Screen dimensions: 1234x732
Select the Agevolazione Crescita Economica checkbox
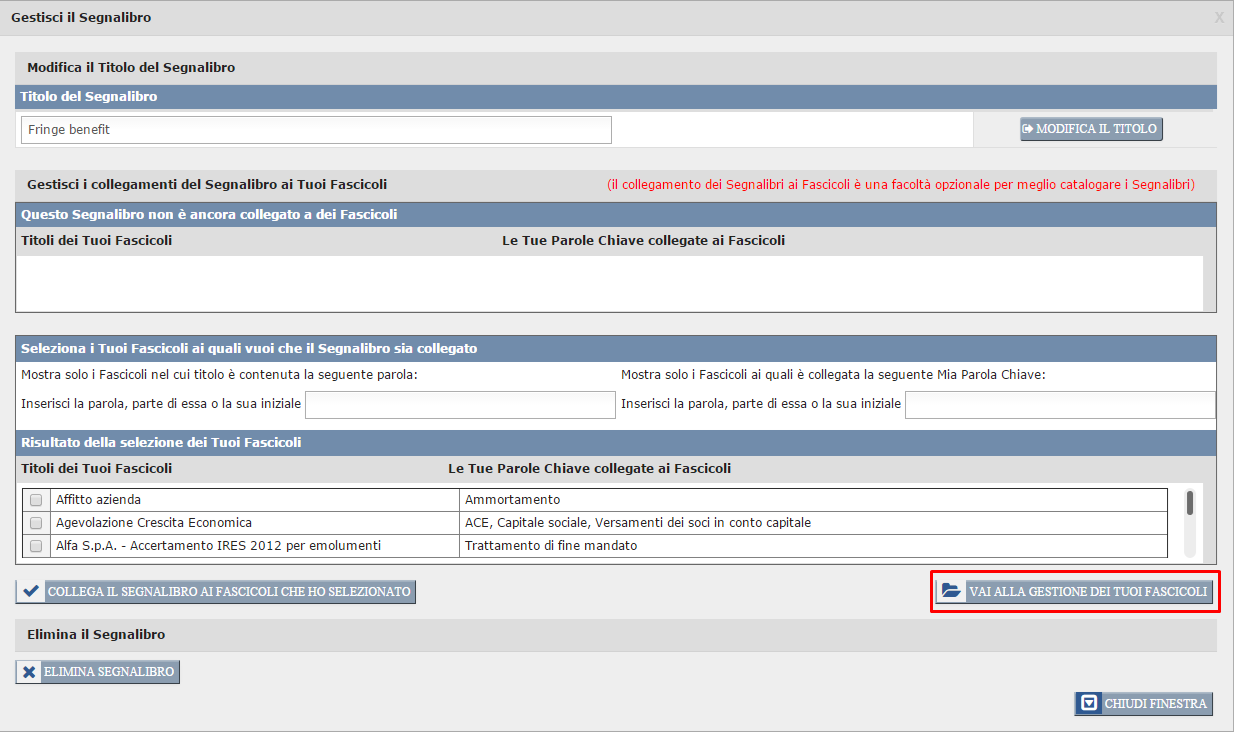click(36, 523)
